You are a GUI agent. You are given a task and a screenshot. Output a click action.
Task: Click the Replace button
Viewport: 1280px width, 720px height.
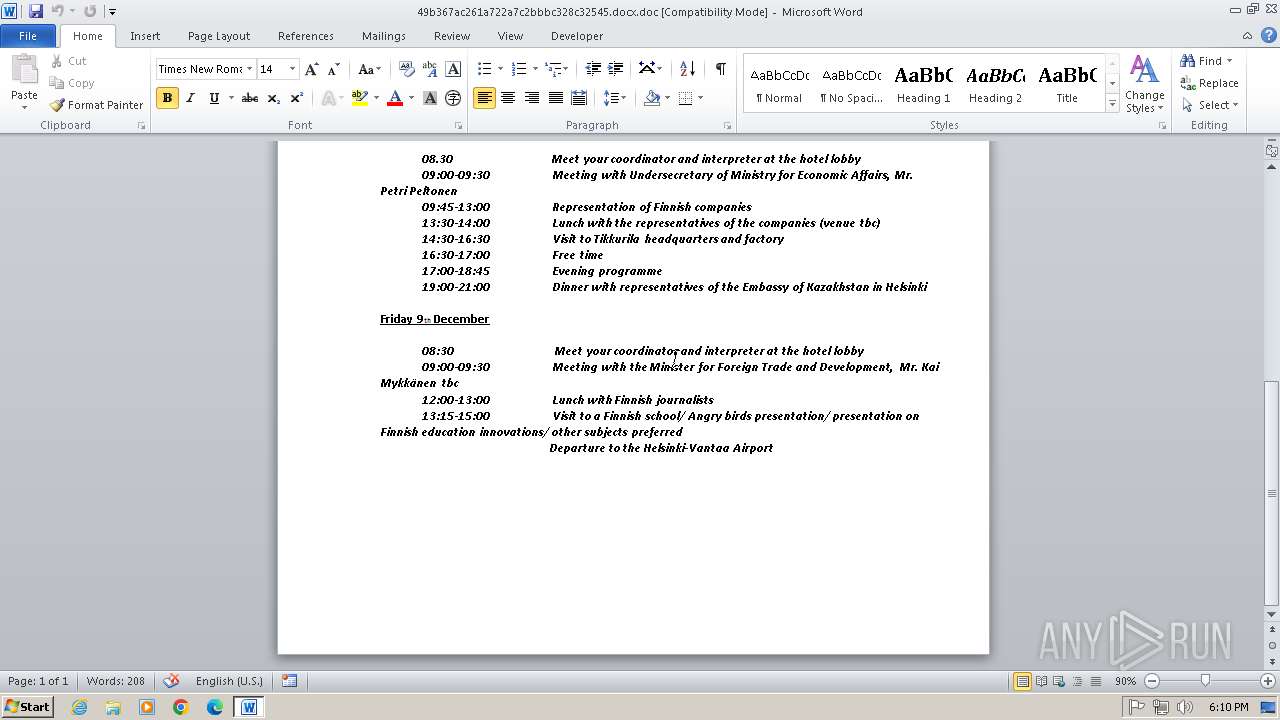pos(1209,83)
